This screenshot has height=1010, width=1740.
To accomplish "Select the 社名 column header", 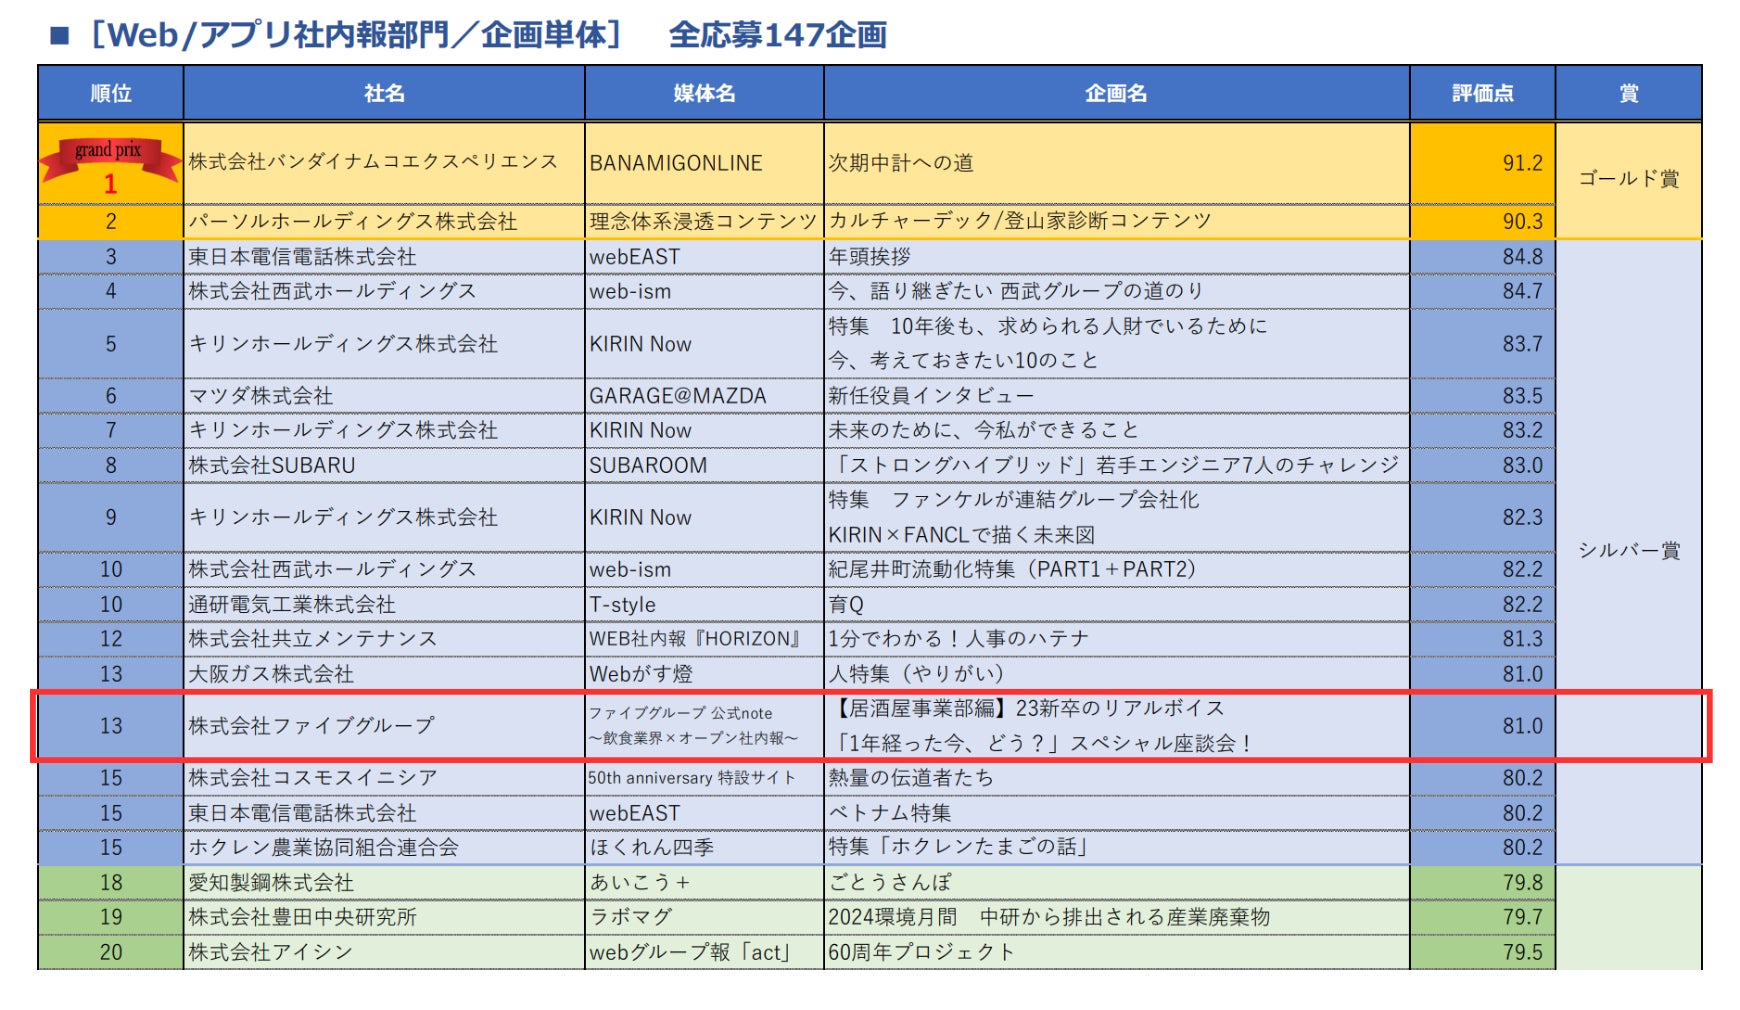I will pos(384,93).
